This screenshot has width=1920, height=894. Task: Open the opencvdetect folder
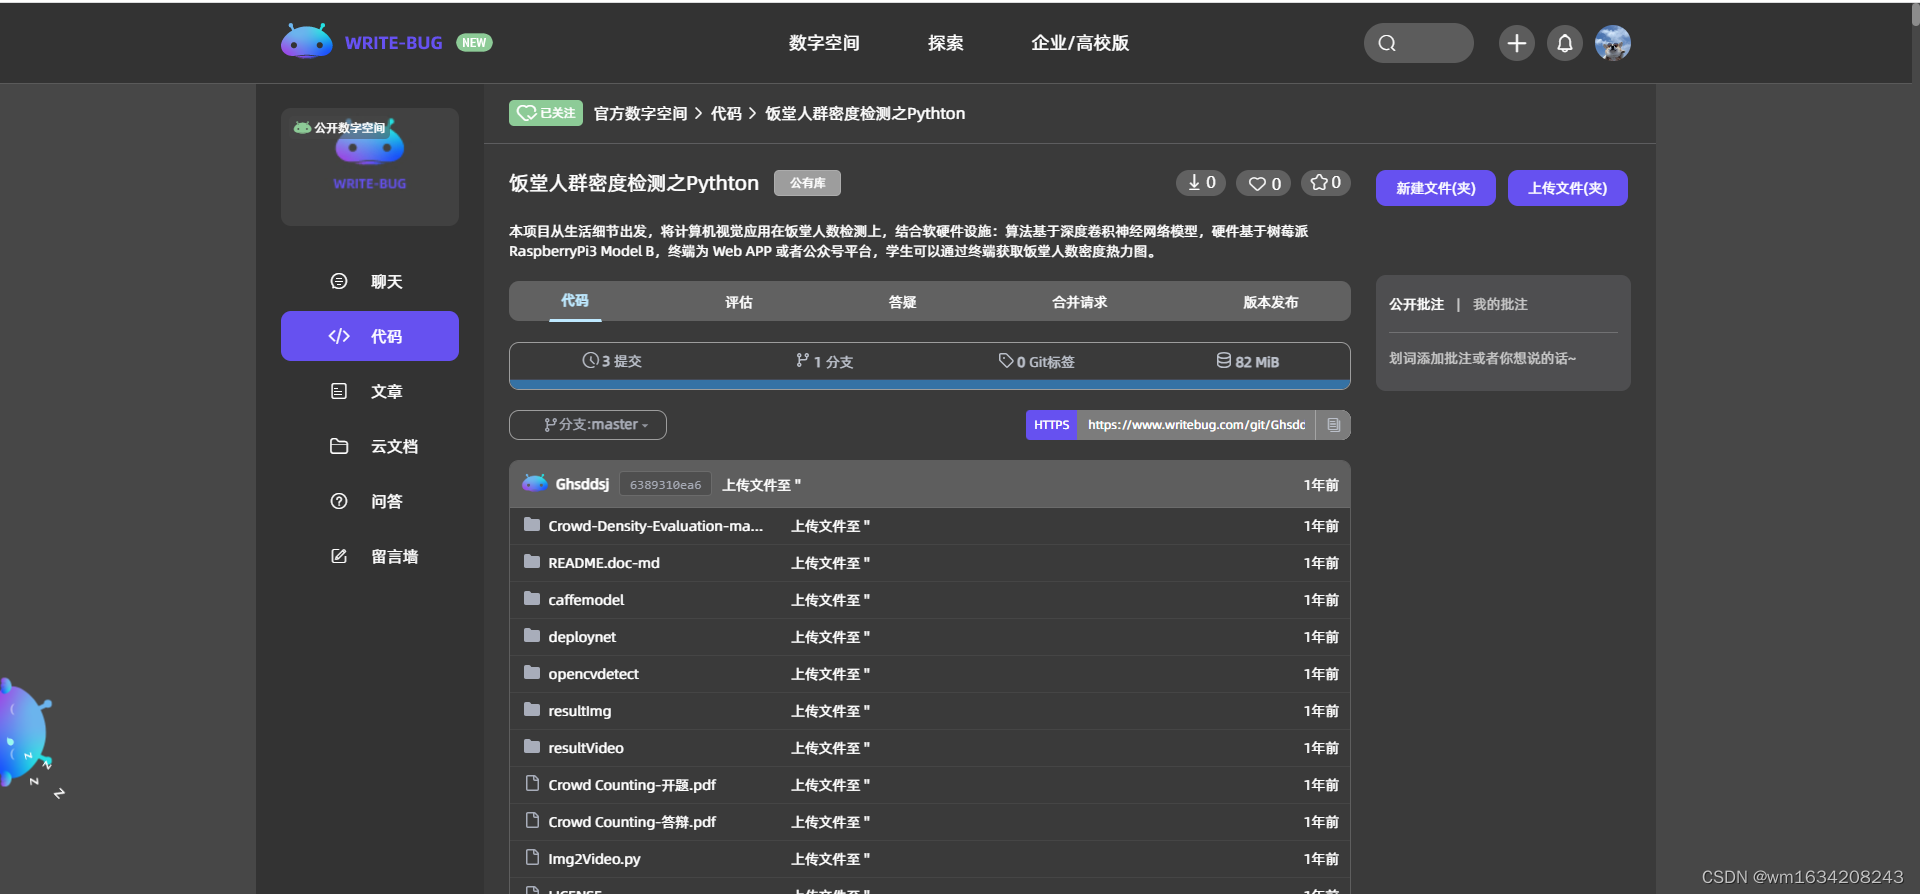(x=593, y=674)
